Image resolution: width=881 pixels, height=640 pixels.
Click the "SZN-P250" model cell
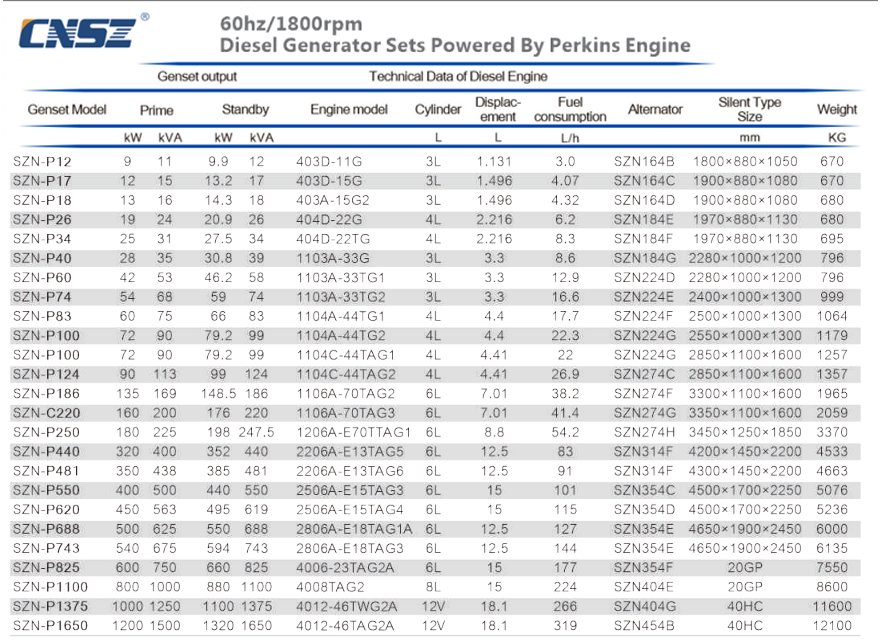(46, 433)
